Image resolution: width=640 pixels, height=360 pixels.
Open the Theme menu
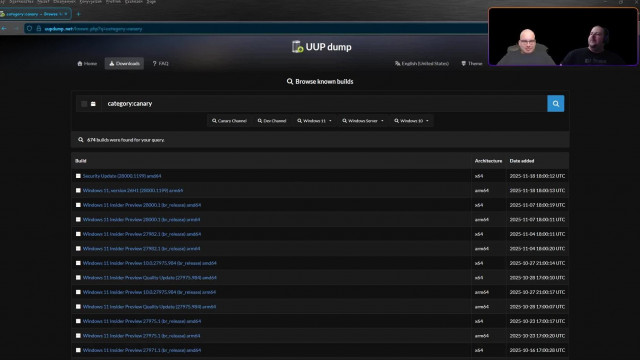point(471,63)
